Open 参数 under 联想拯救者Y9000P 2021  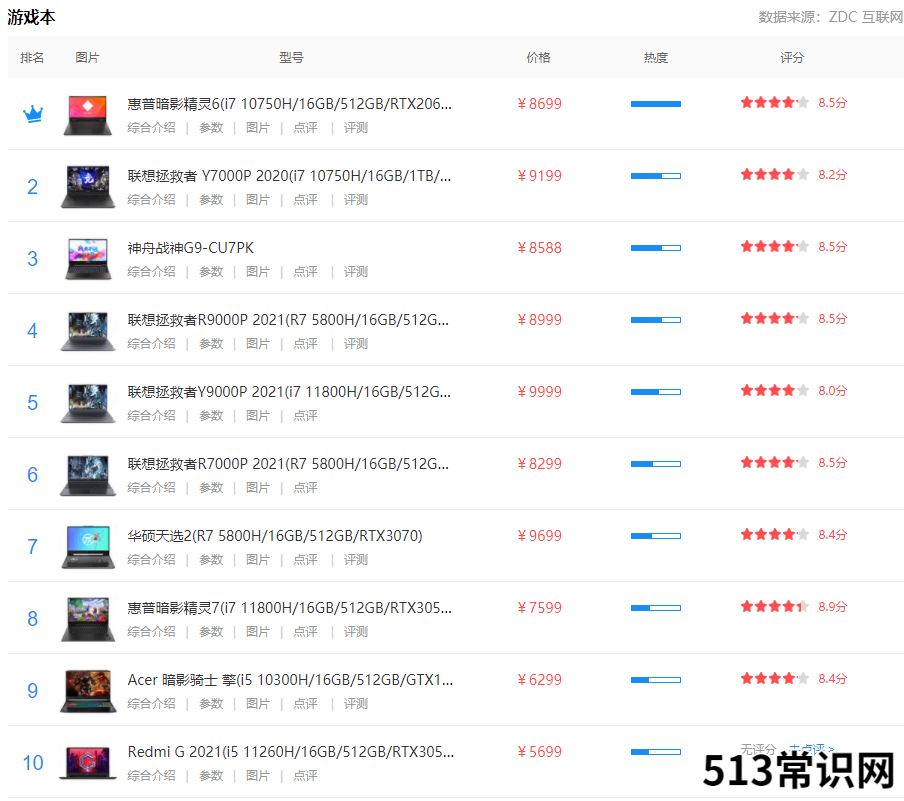tap(211, 416)
